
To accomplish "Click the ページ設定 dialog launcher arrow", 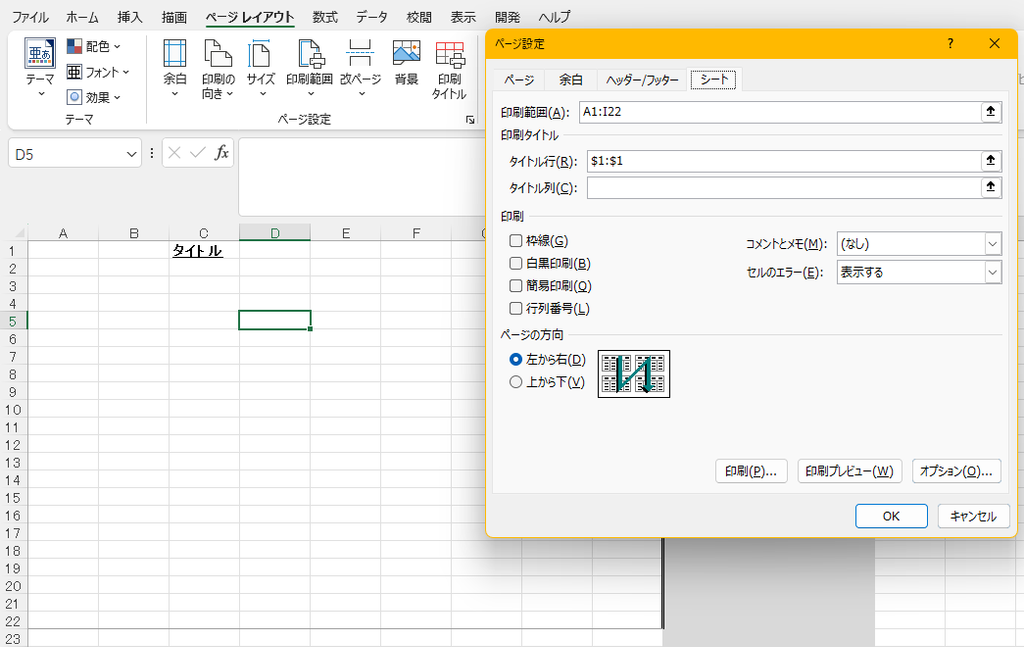I will click(x=470, y=119).
